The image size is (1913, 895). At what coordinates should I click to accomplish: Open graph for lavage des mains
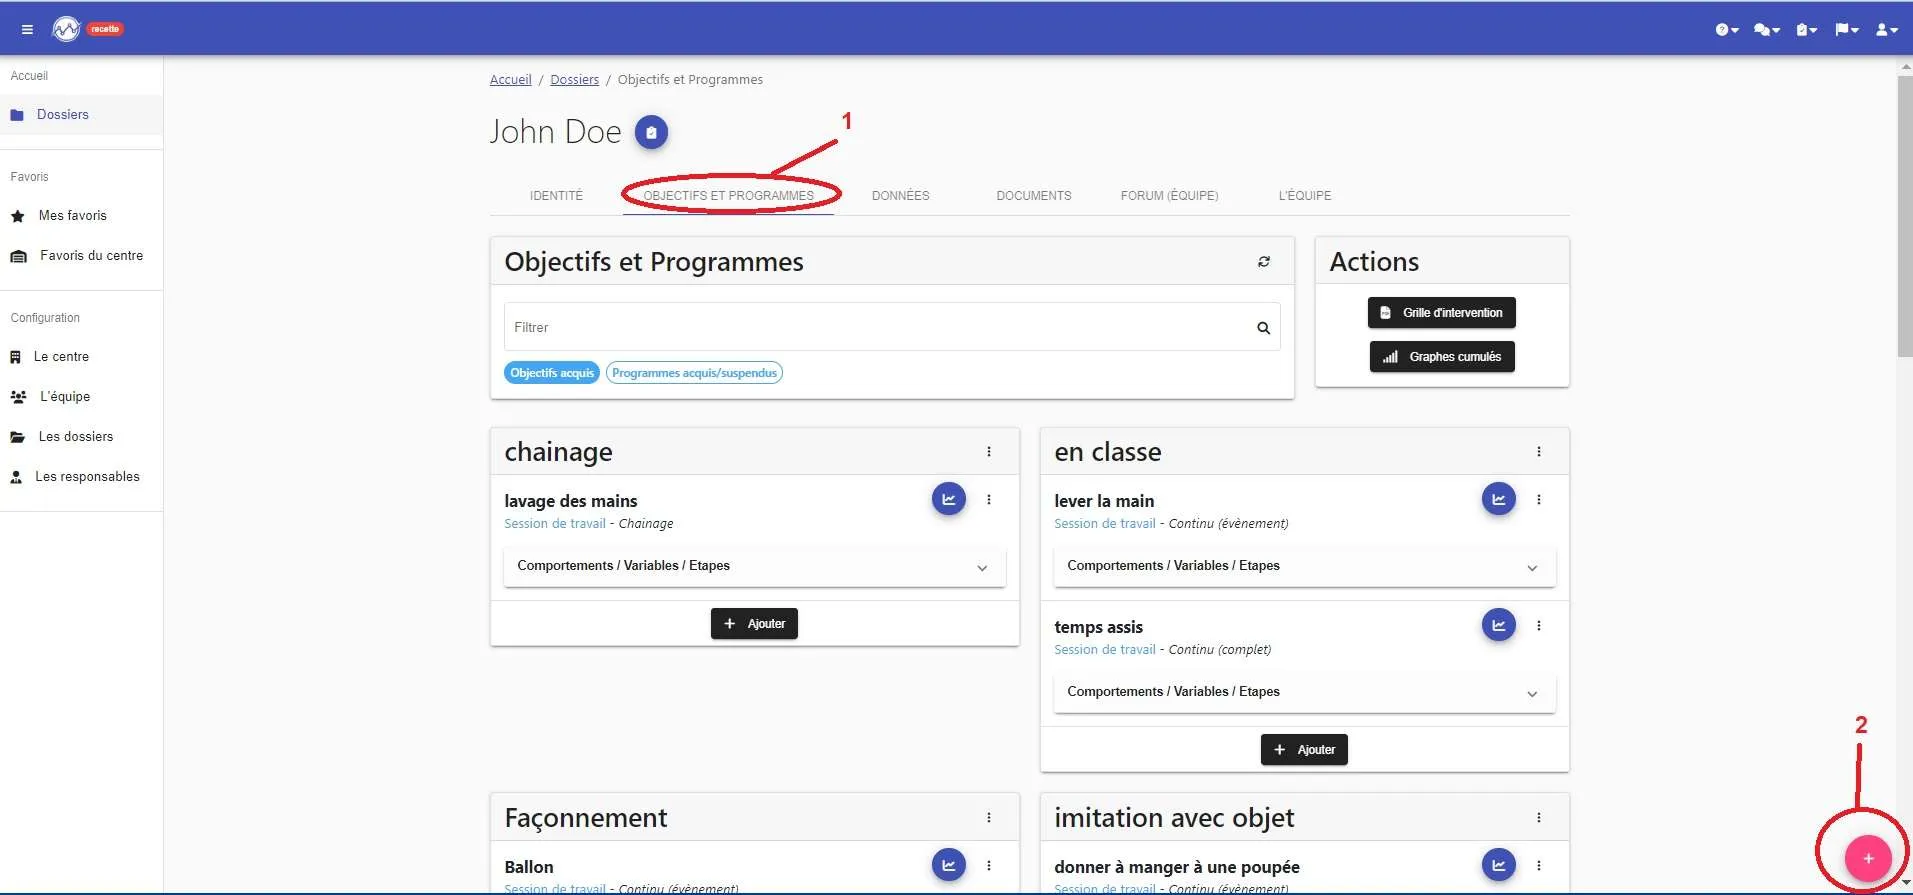tap(948, 499)
